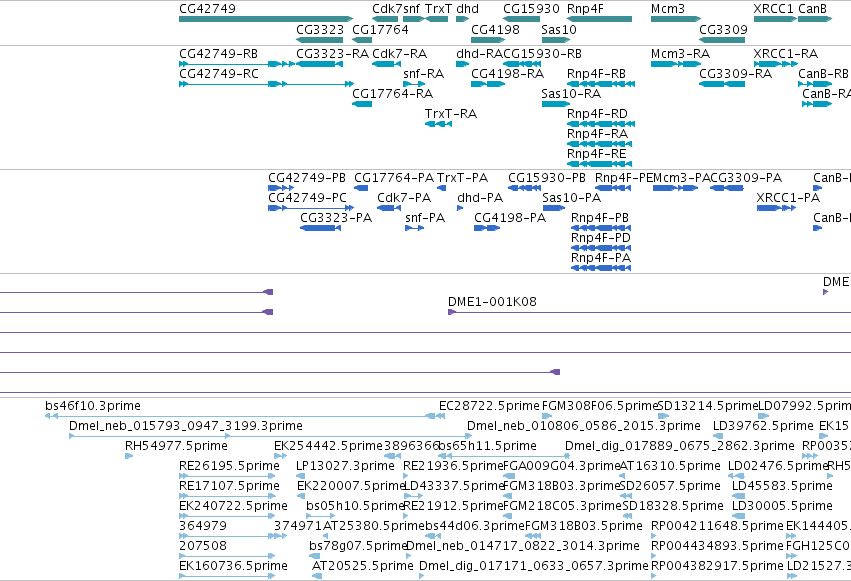This screenshot has height=581, width=851.
Task: Click the CG17764 gene feature
Action: pyautogui.click(x=362, y=40)
